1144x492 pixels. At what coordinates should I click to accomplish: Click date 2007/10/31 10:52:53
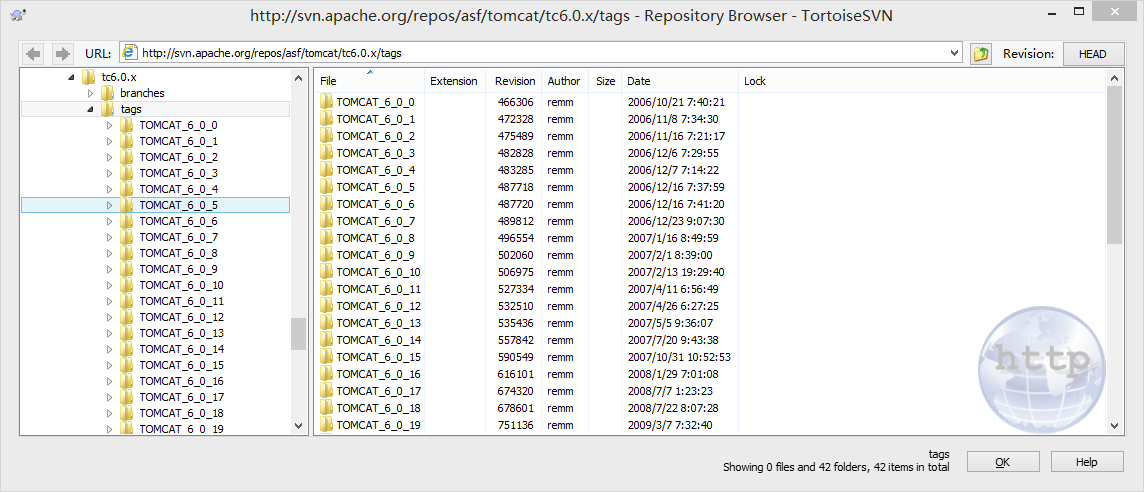679,357
